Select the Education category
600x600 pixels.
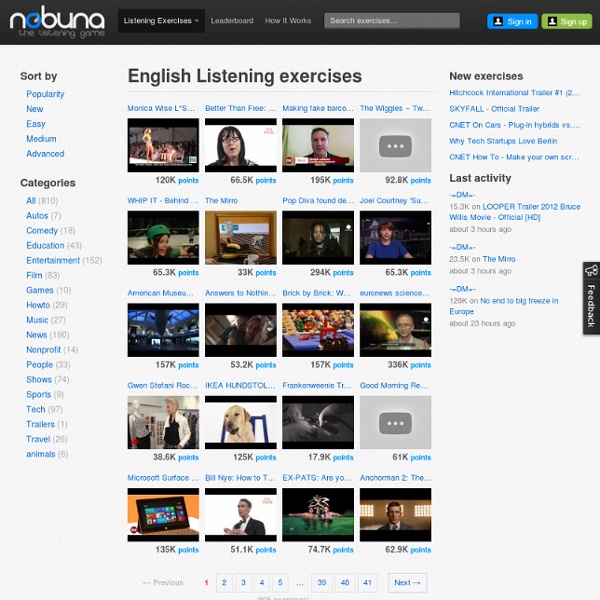pos(45,246)
